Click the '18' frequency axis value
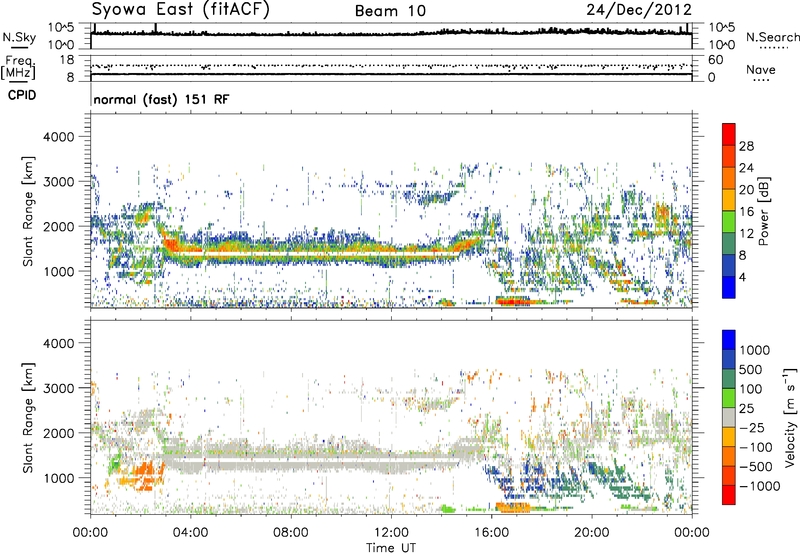This screenshot has height=554, width=800. [x=66, y=60]
